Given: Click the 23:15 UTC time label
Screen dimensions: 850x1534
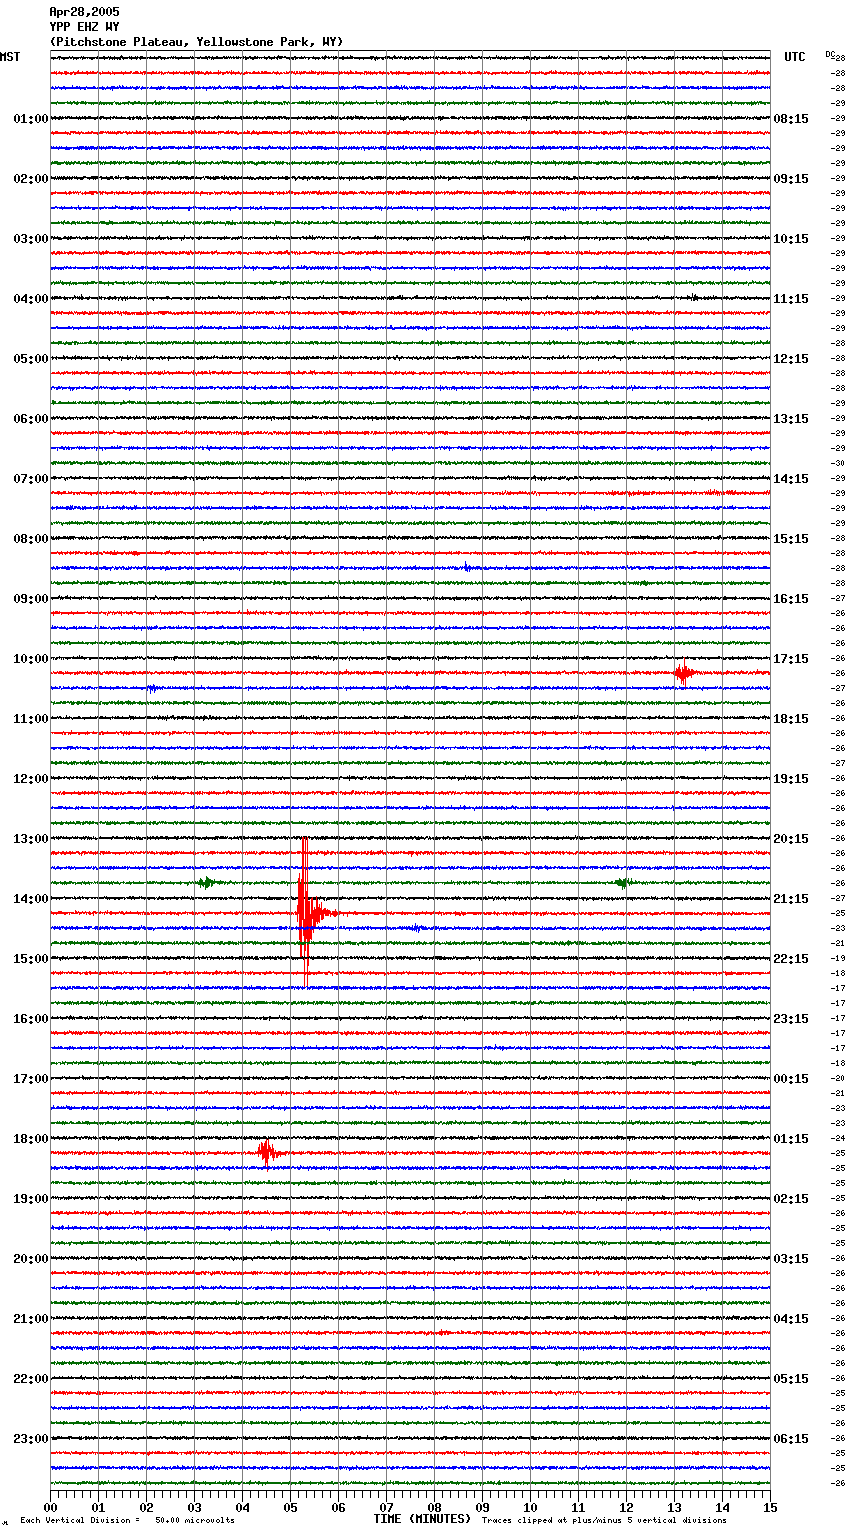Looking at the screenshot, I should coord(791,1019).
